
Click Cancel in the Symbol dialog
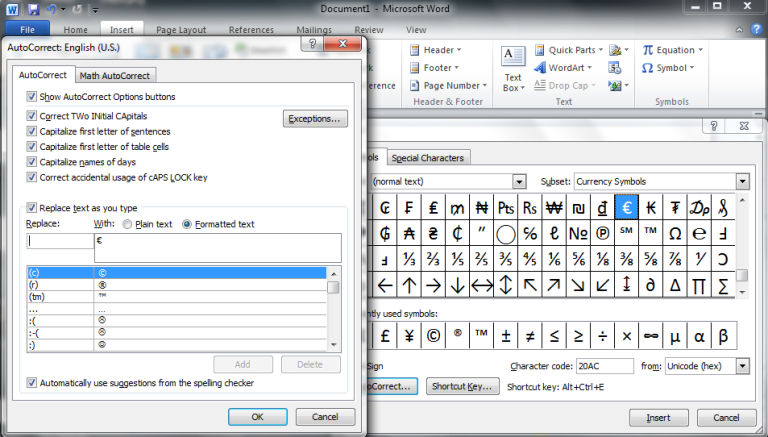coord(726,417)
